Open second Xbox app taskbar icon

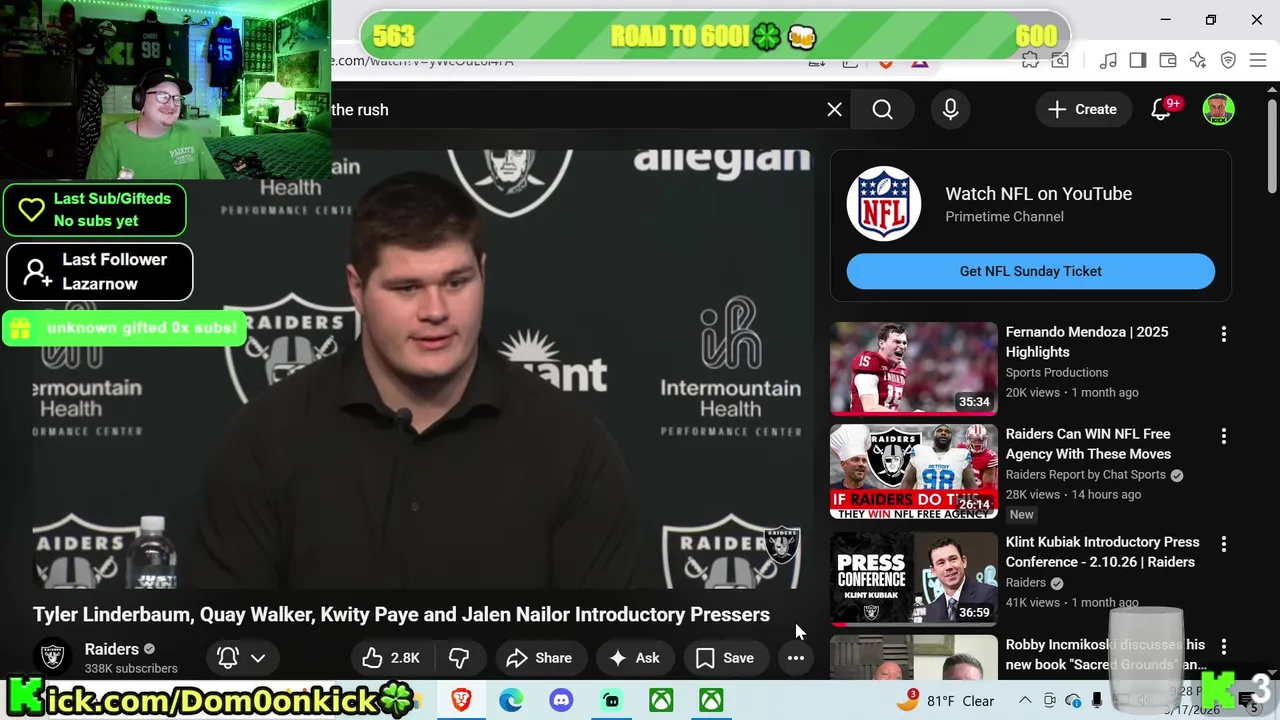point(711,700)
